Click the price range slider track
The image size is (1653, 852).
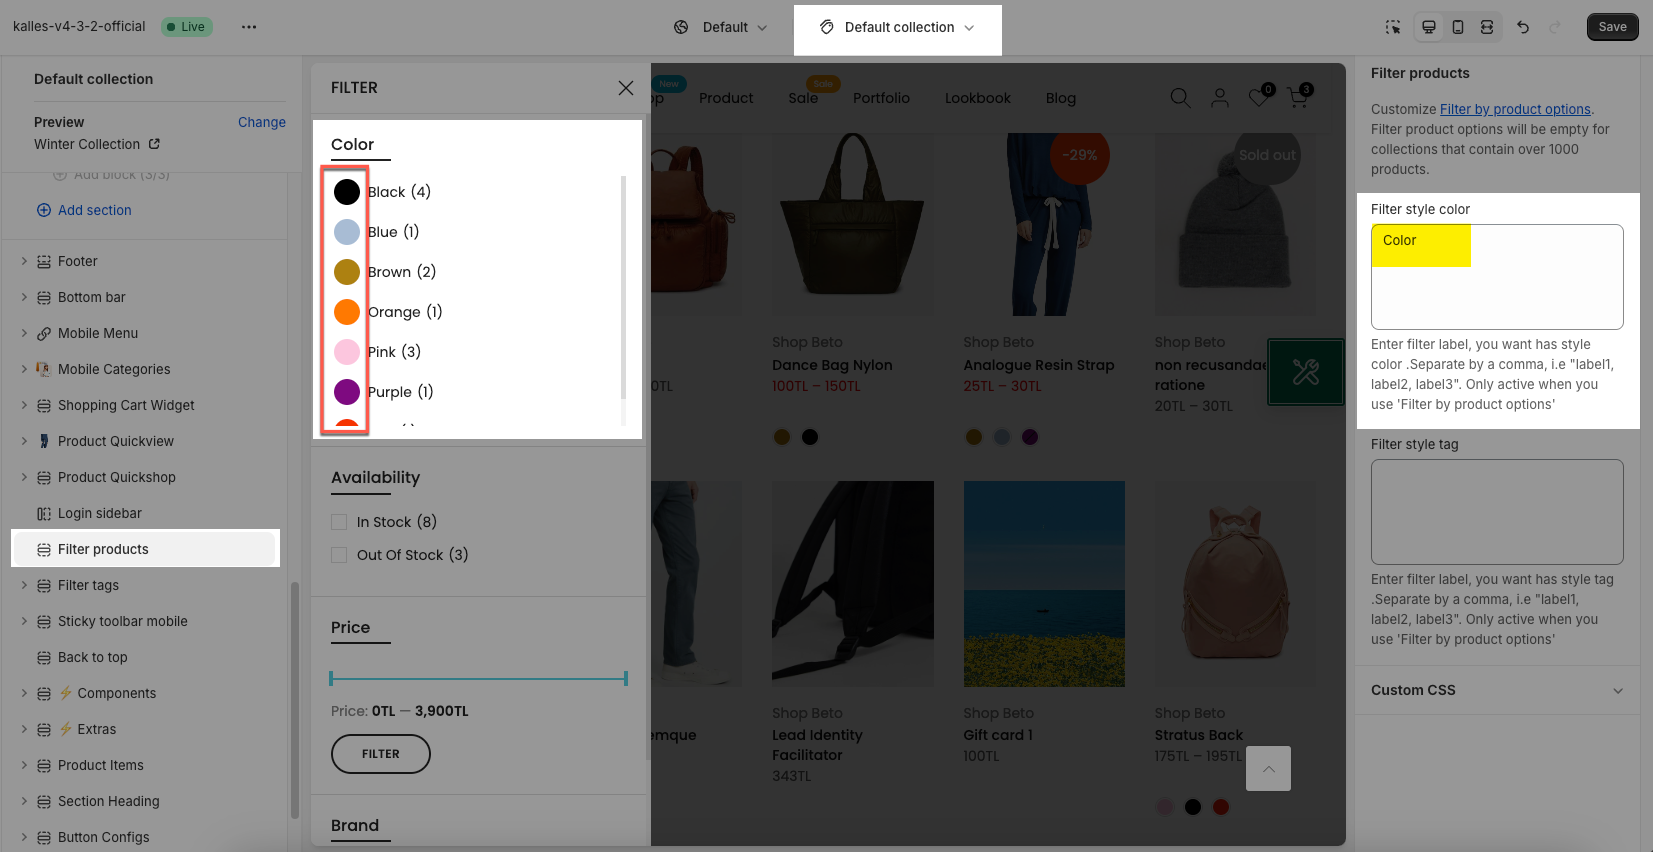[479, 678]
